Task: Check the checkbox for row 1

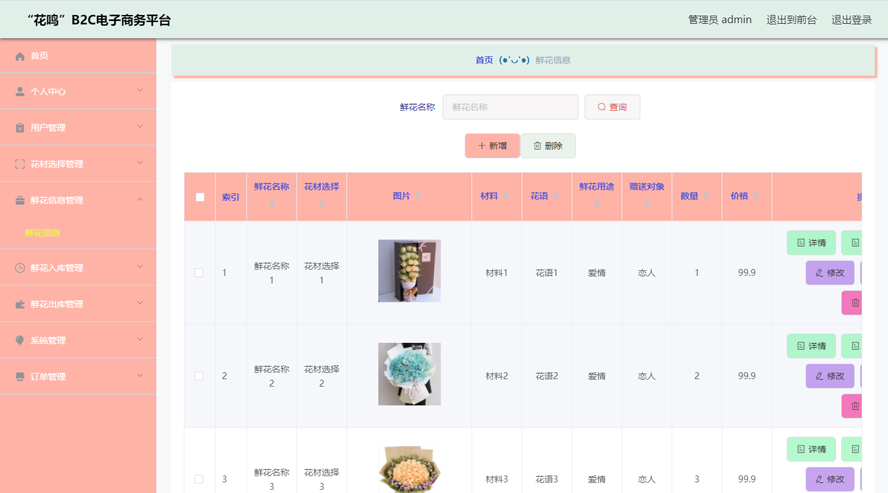Action: 199,273
